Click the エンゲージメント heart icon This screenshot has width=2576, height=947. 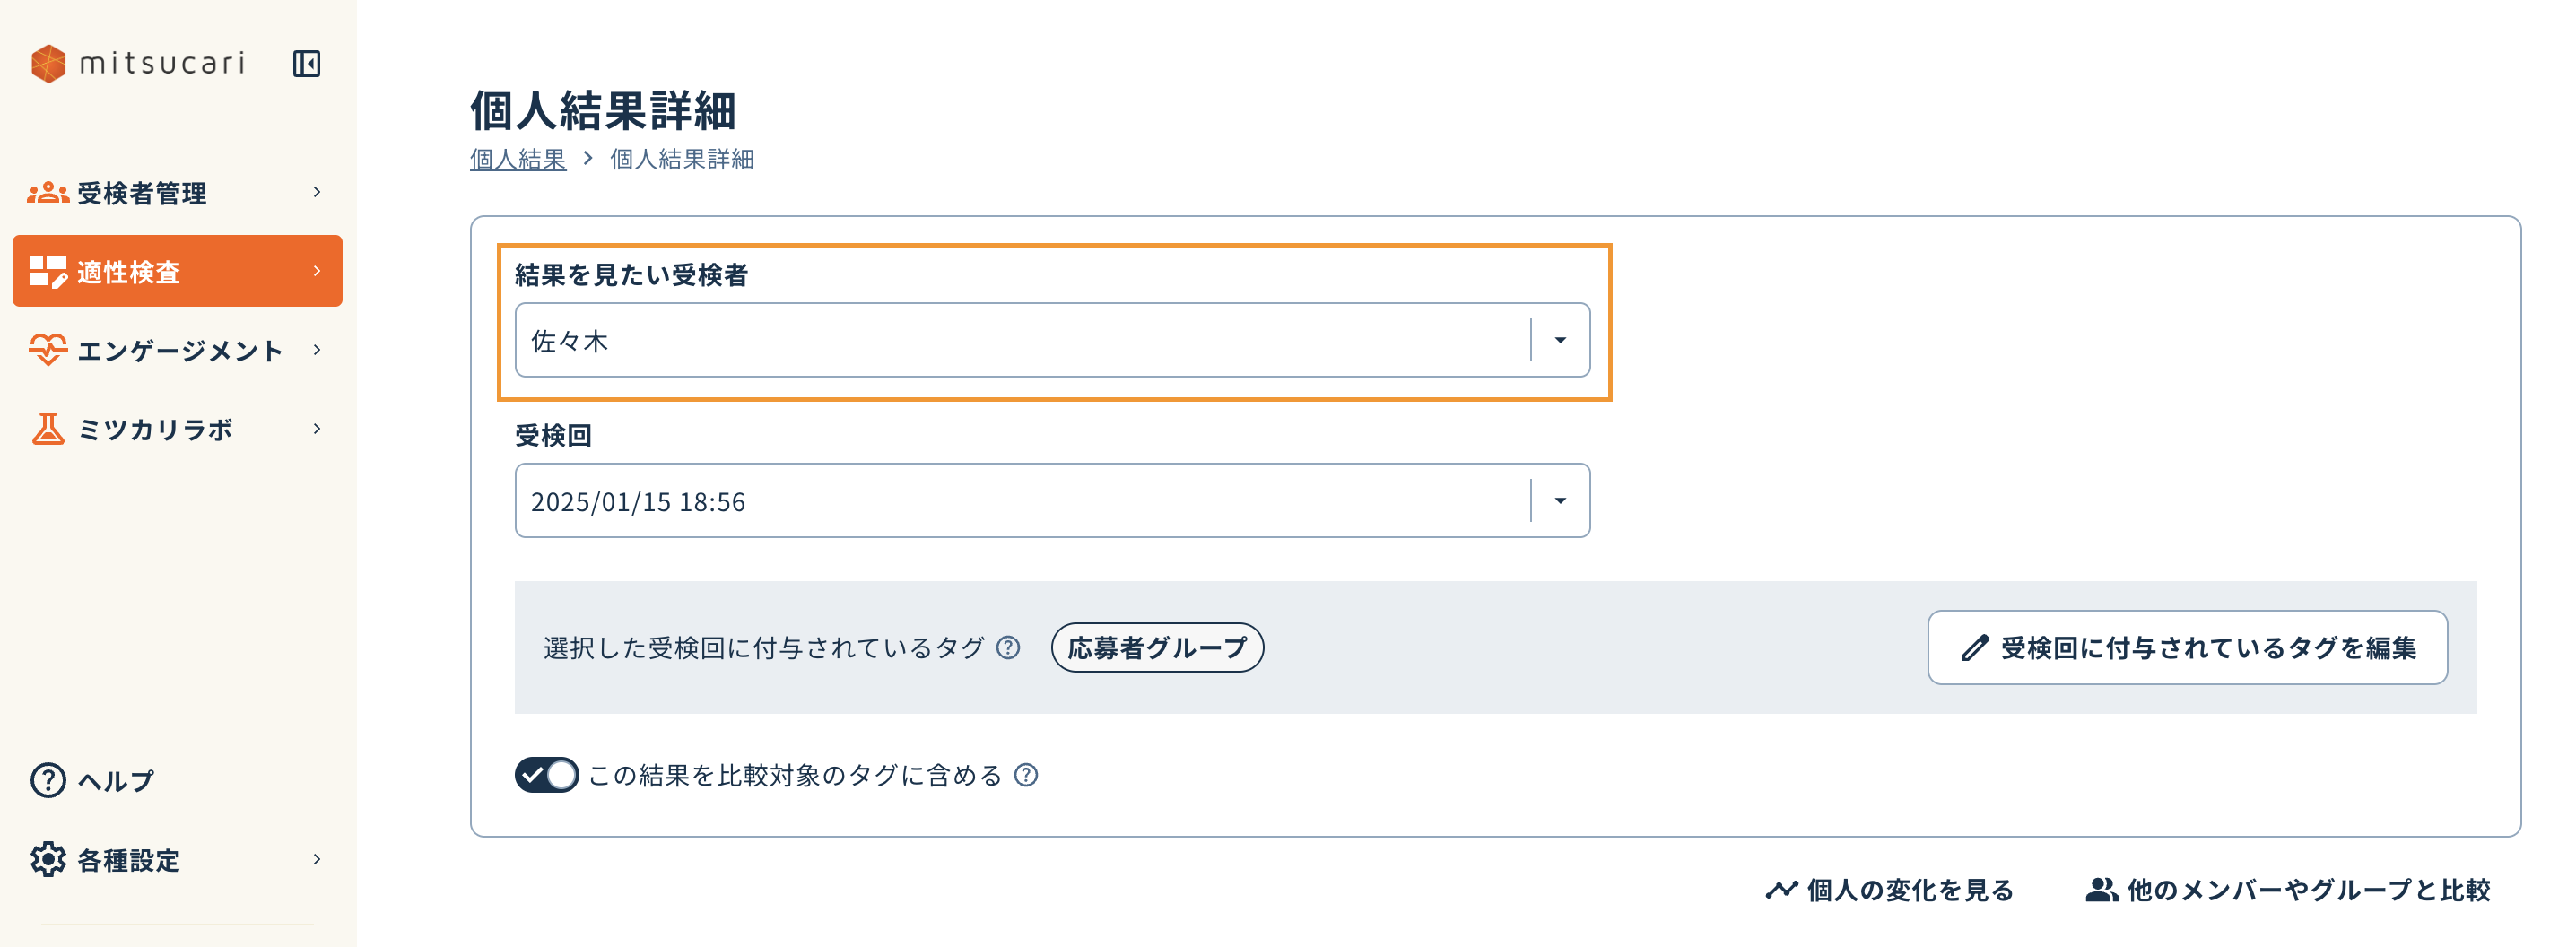(x=48, y=350)
